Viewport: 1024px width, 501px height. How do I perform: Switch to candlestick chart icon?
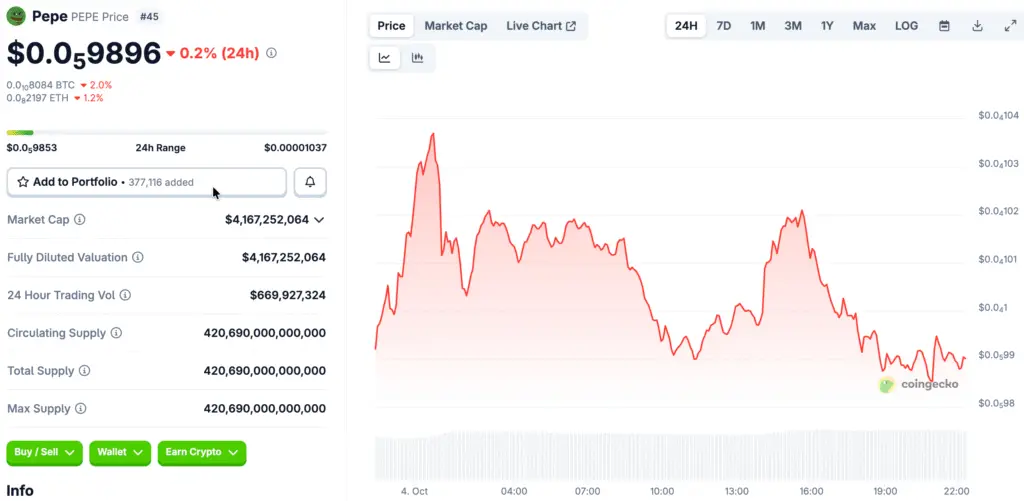(x=417, y=58)
